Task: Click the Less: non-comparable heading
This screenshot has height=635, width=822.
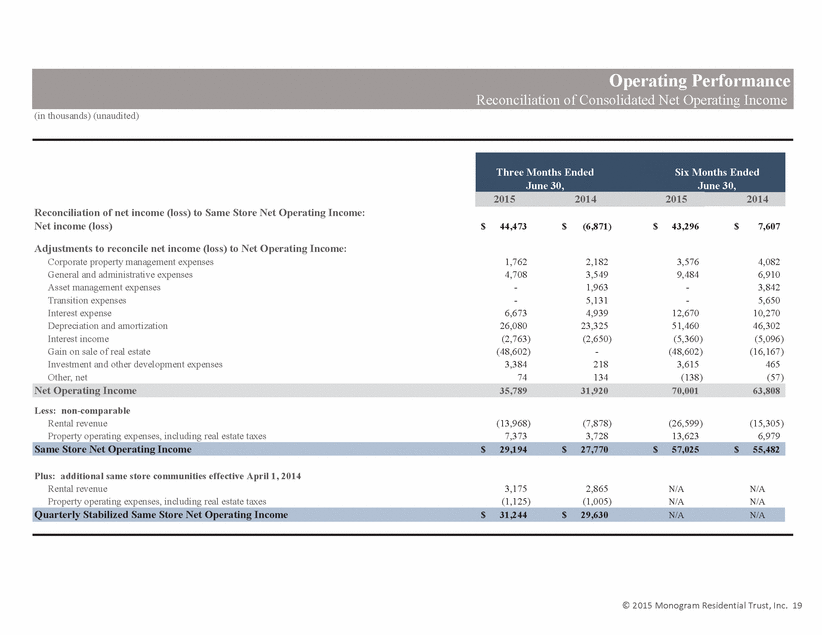Action: [x=82, y=411]
